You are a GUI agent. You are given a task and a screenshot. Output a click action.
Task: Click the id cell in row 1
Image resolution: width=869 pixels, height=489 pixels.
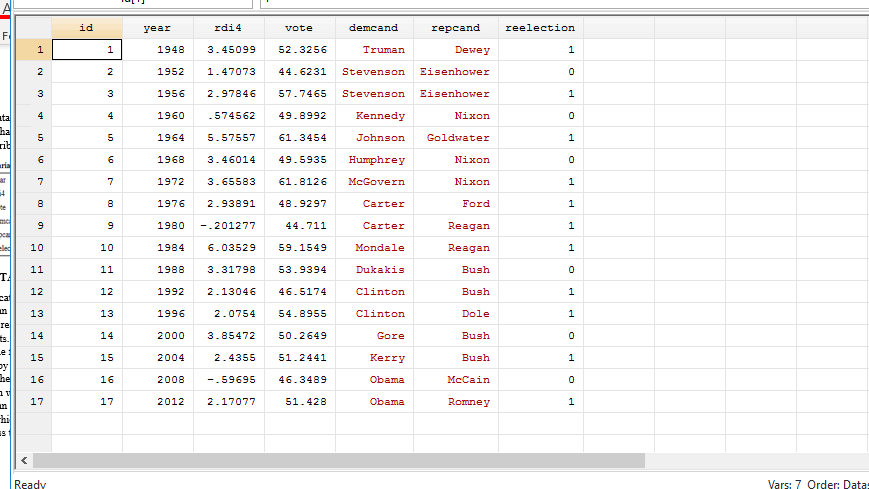coord(87,50)
